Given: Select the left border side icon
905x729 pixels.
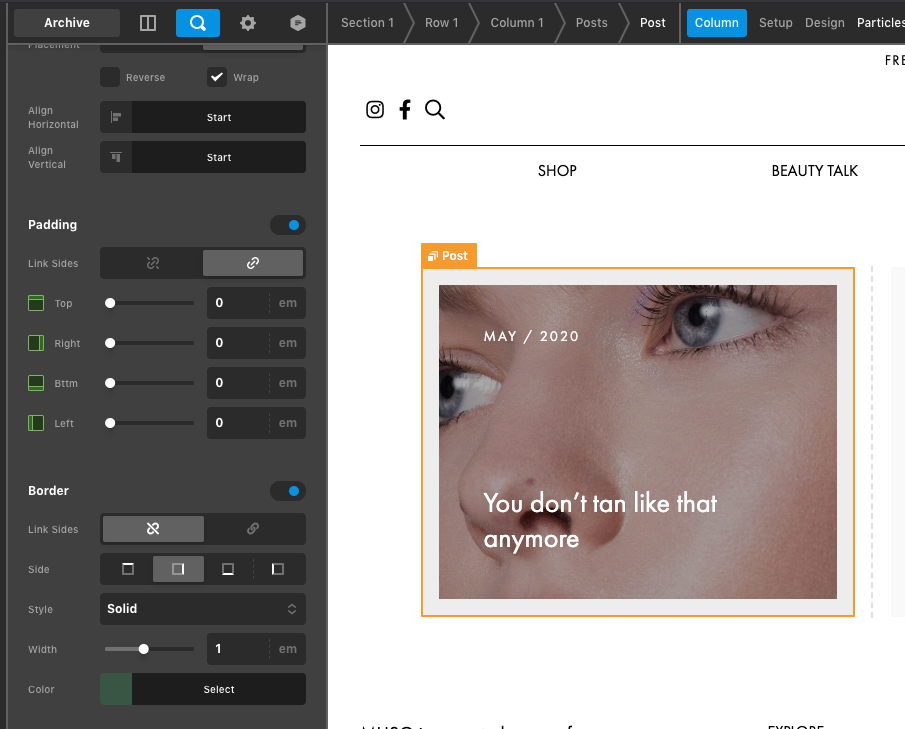Looking at the screenshot, I should (x=278, y=569).
